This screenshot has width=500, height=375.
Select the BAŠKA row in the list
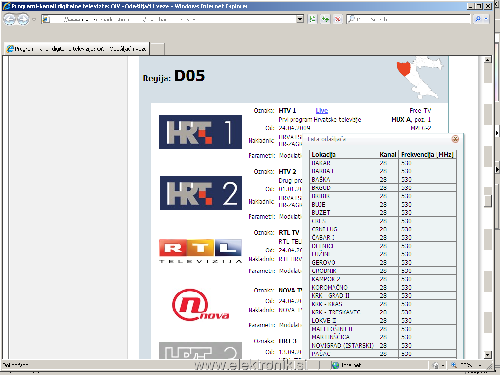tap(382, 179)
